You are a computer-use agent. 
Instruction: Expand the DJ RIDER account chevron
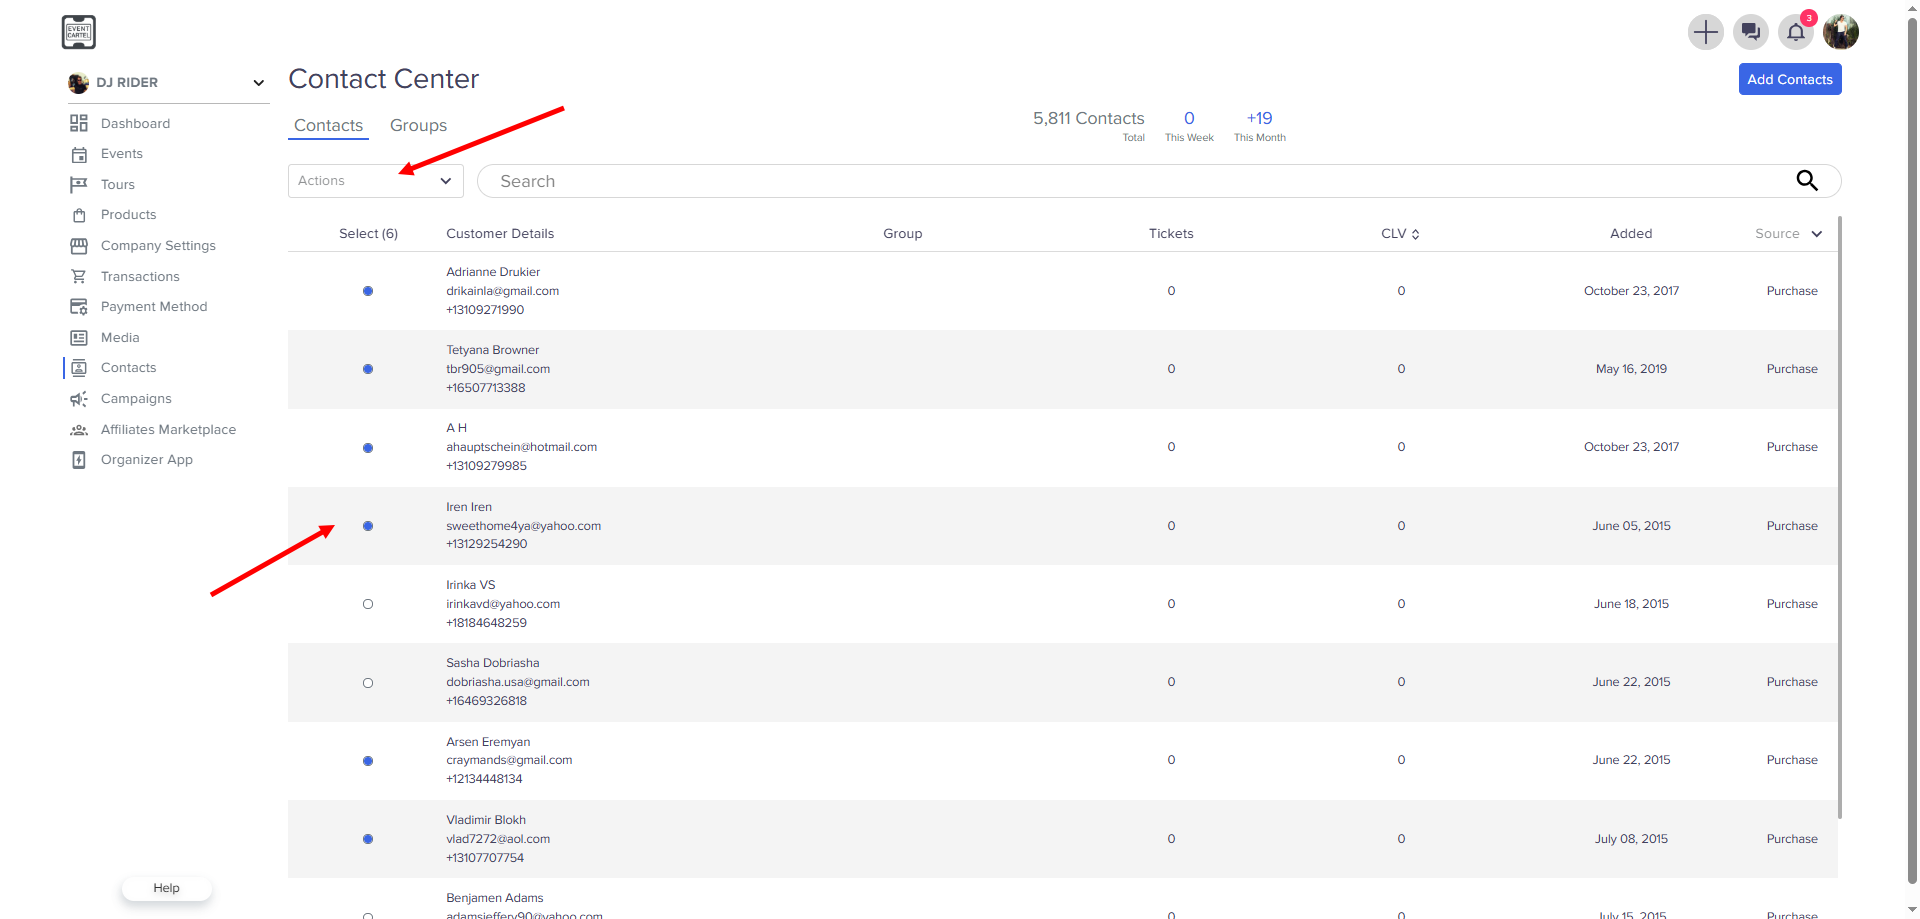(x=258, y=83)
